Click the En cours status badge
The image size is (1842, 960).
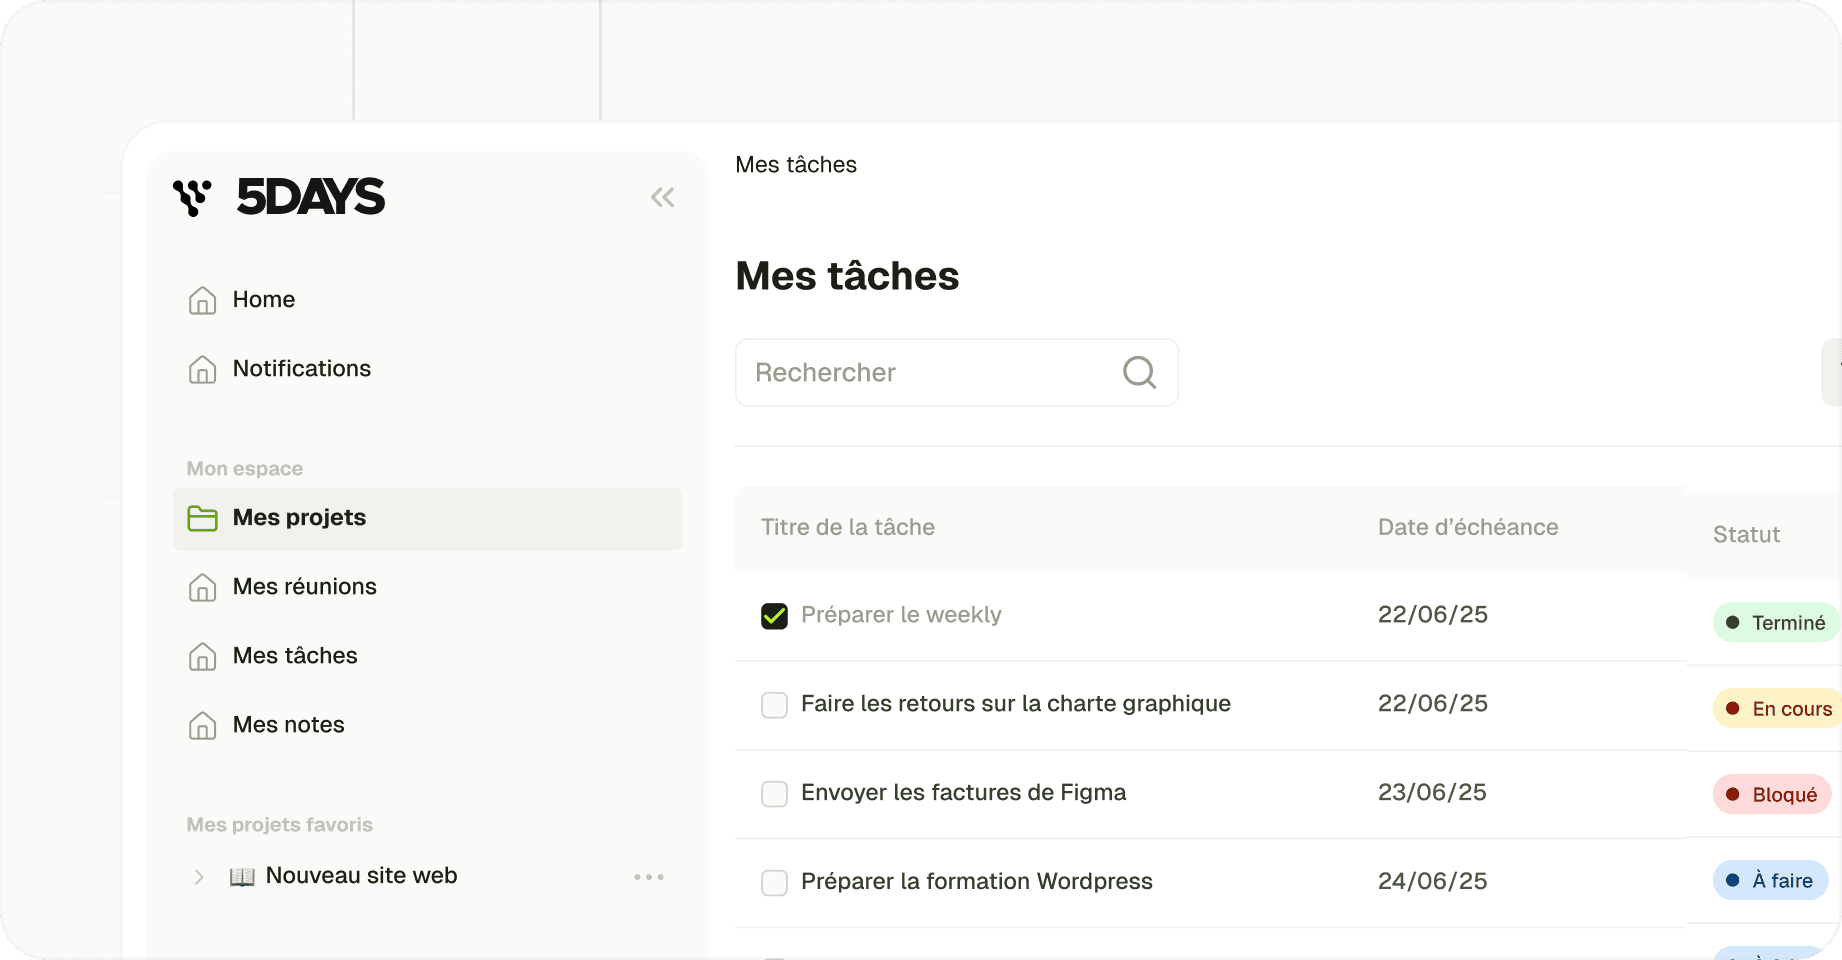tap(1778, 708)
